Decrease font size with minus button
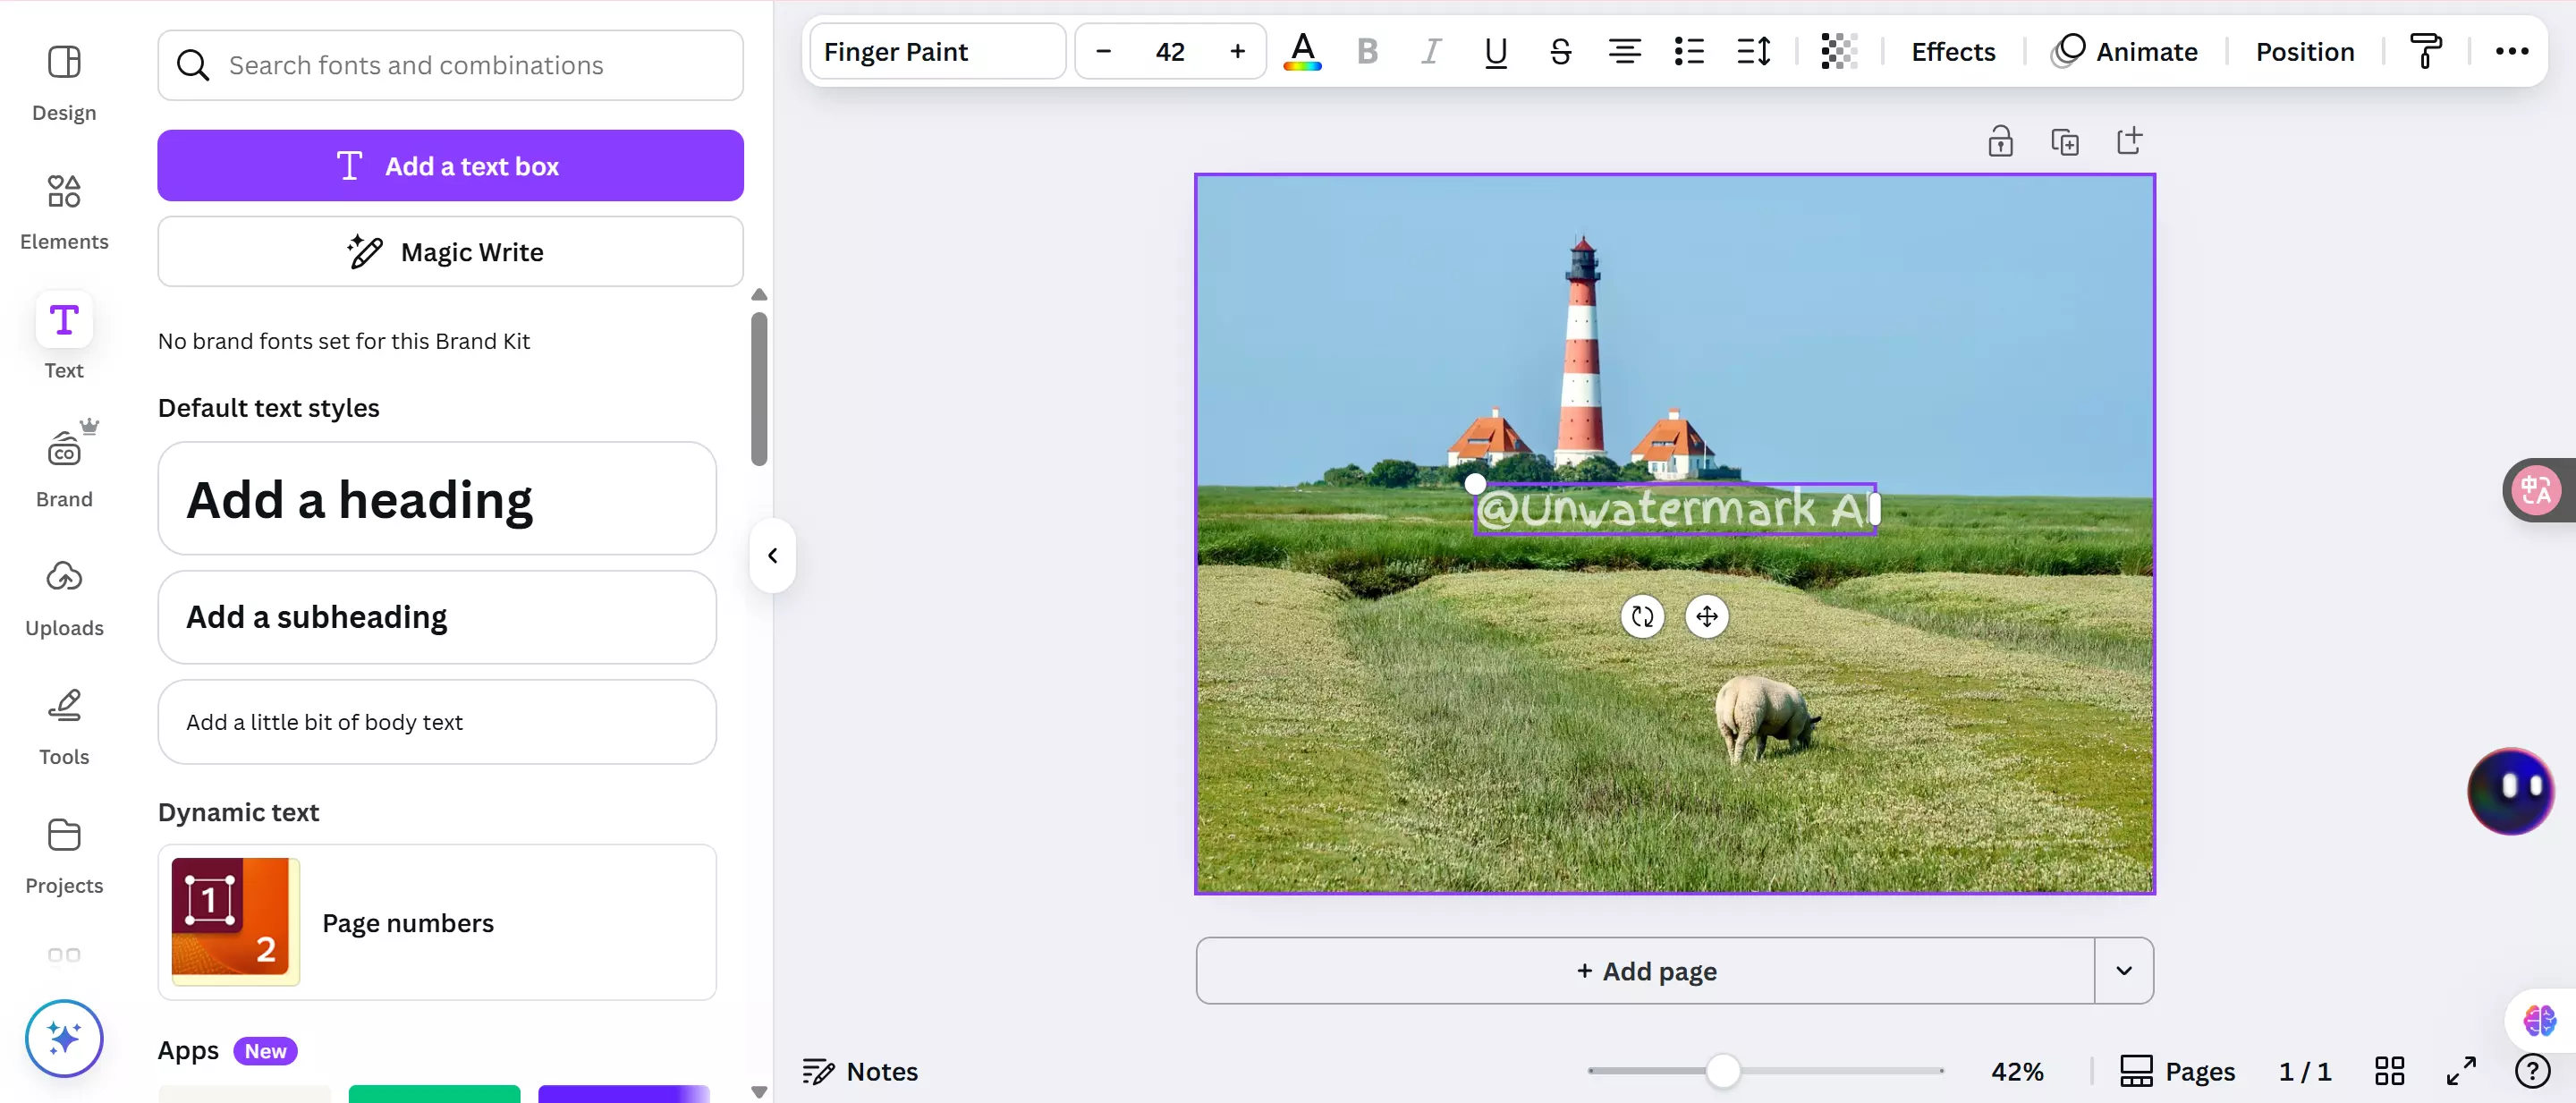The width and height of the screenshot is (2576, 1103). tap(1103, 51)
